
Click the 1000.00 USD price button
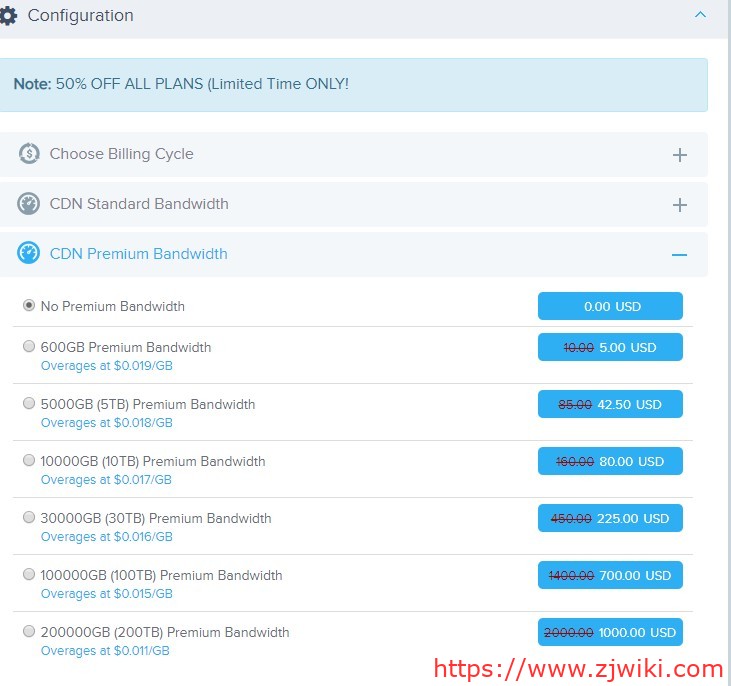click(x=610, y=632)
